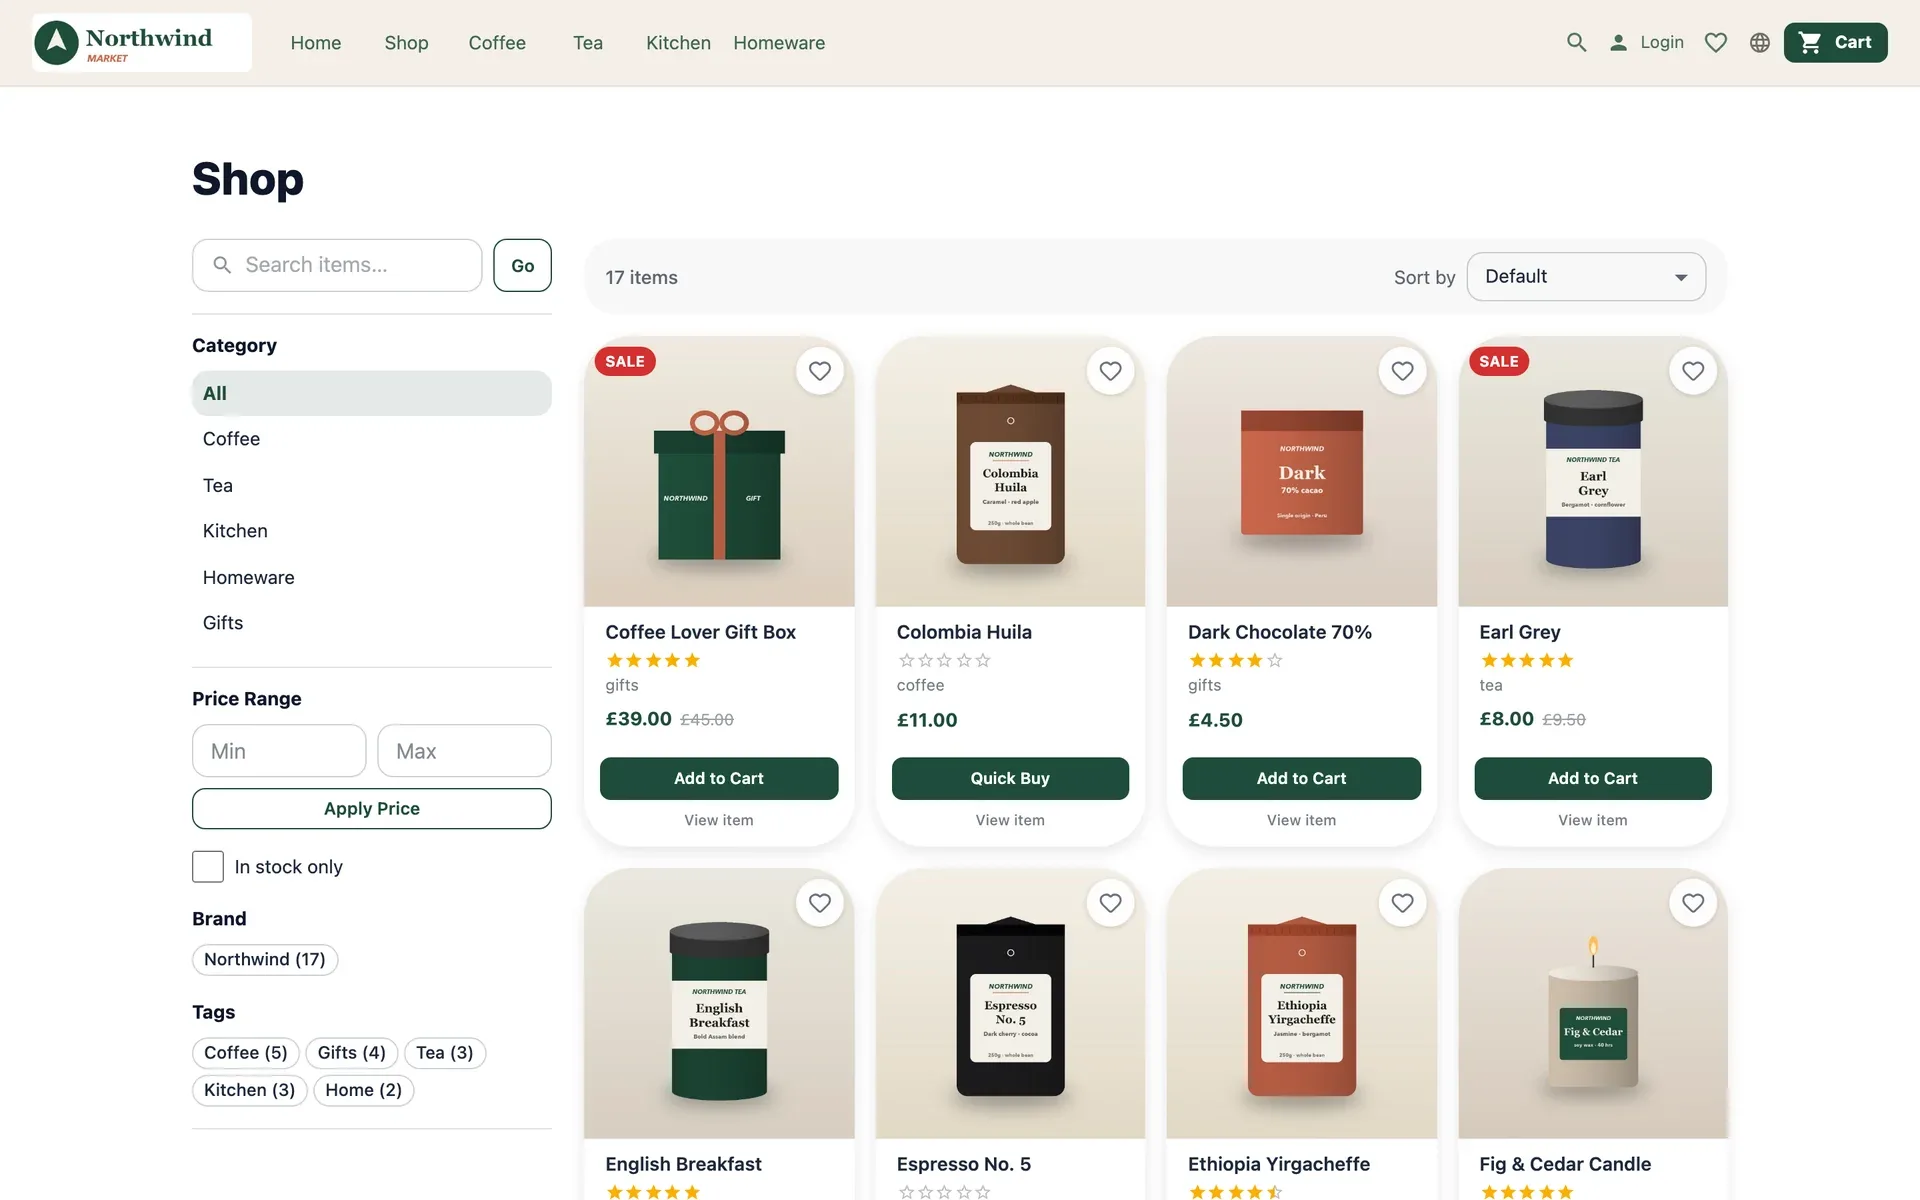Open Kitchen in the top navigation

pos(678,43)
